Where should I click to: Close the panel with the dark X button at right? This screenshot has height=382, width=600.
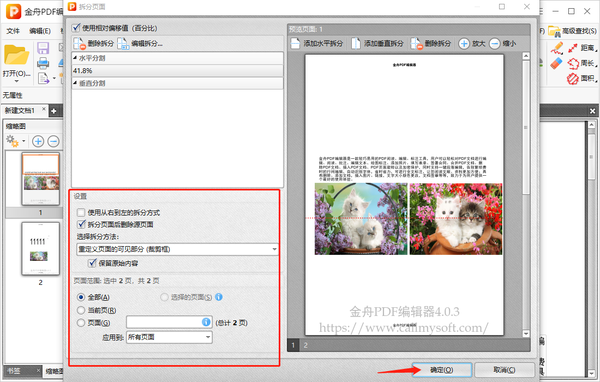592,111
